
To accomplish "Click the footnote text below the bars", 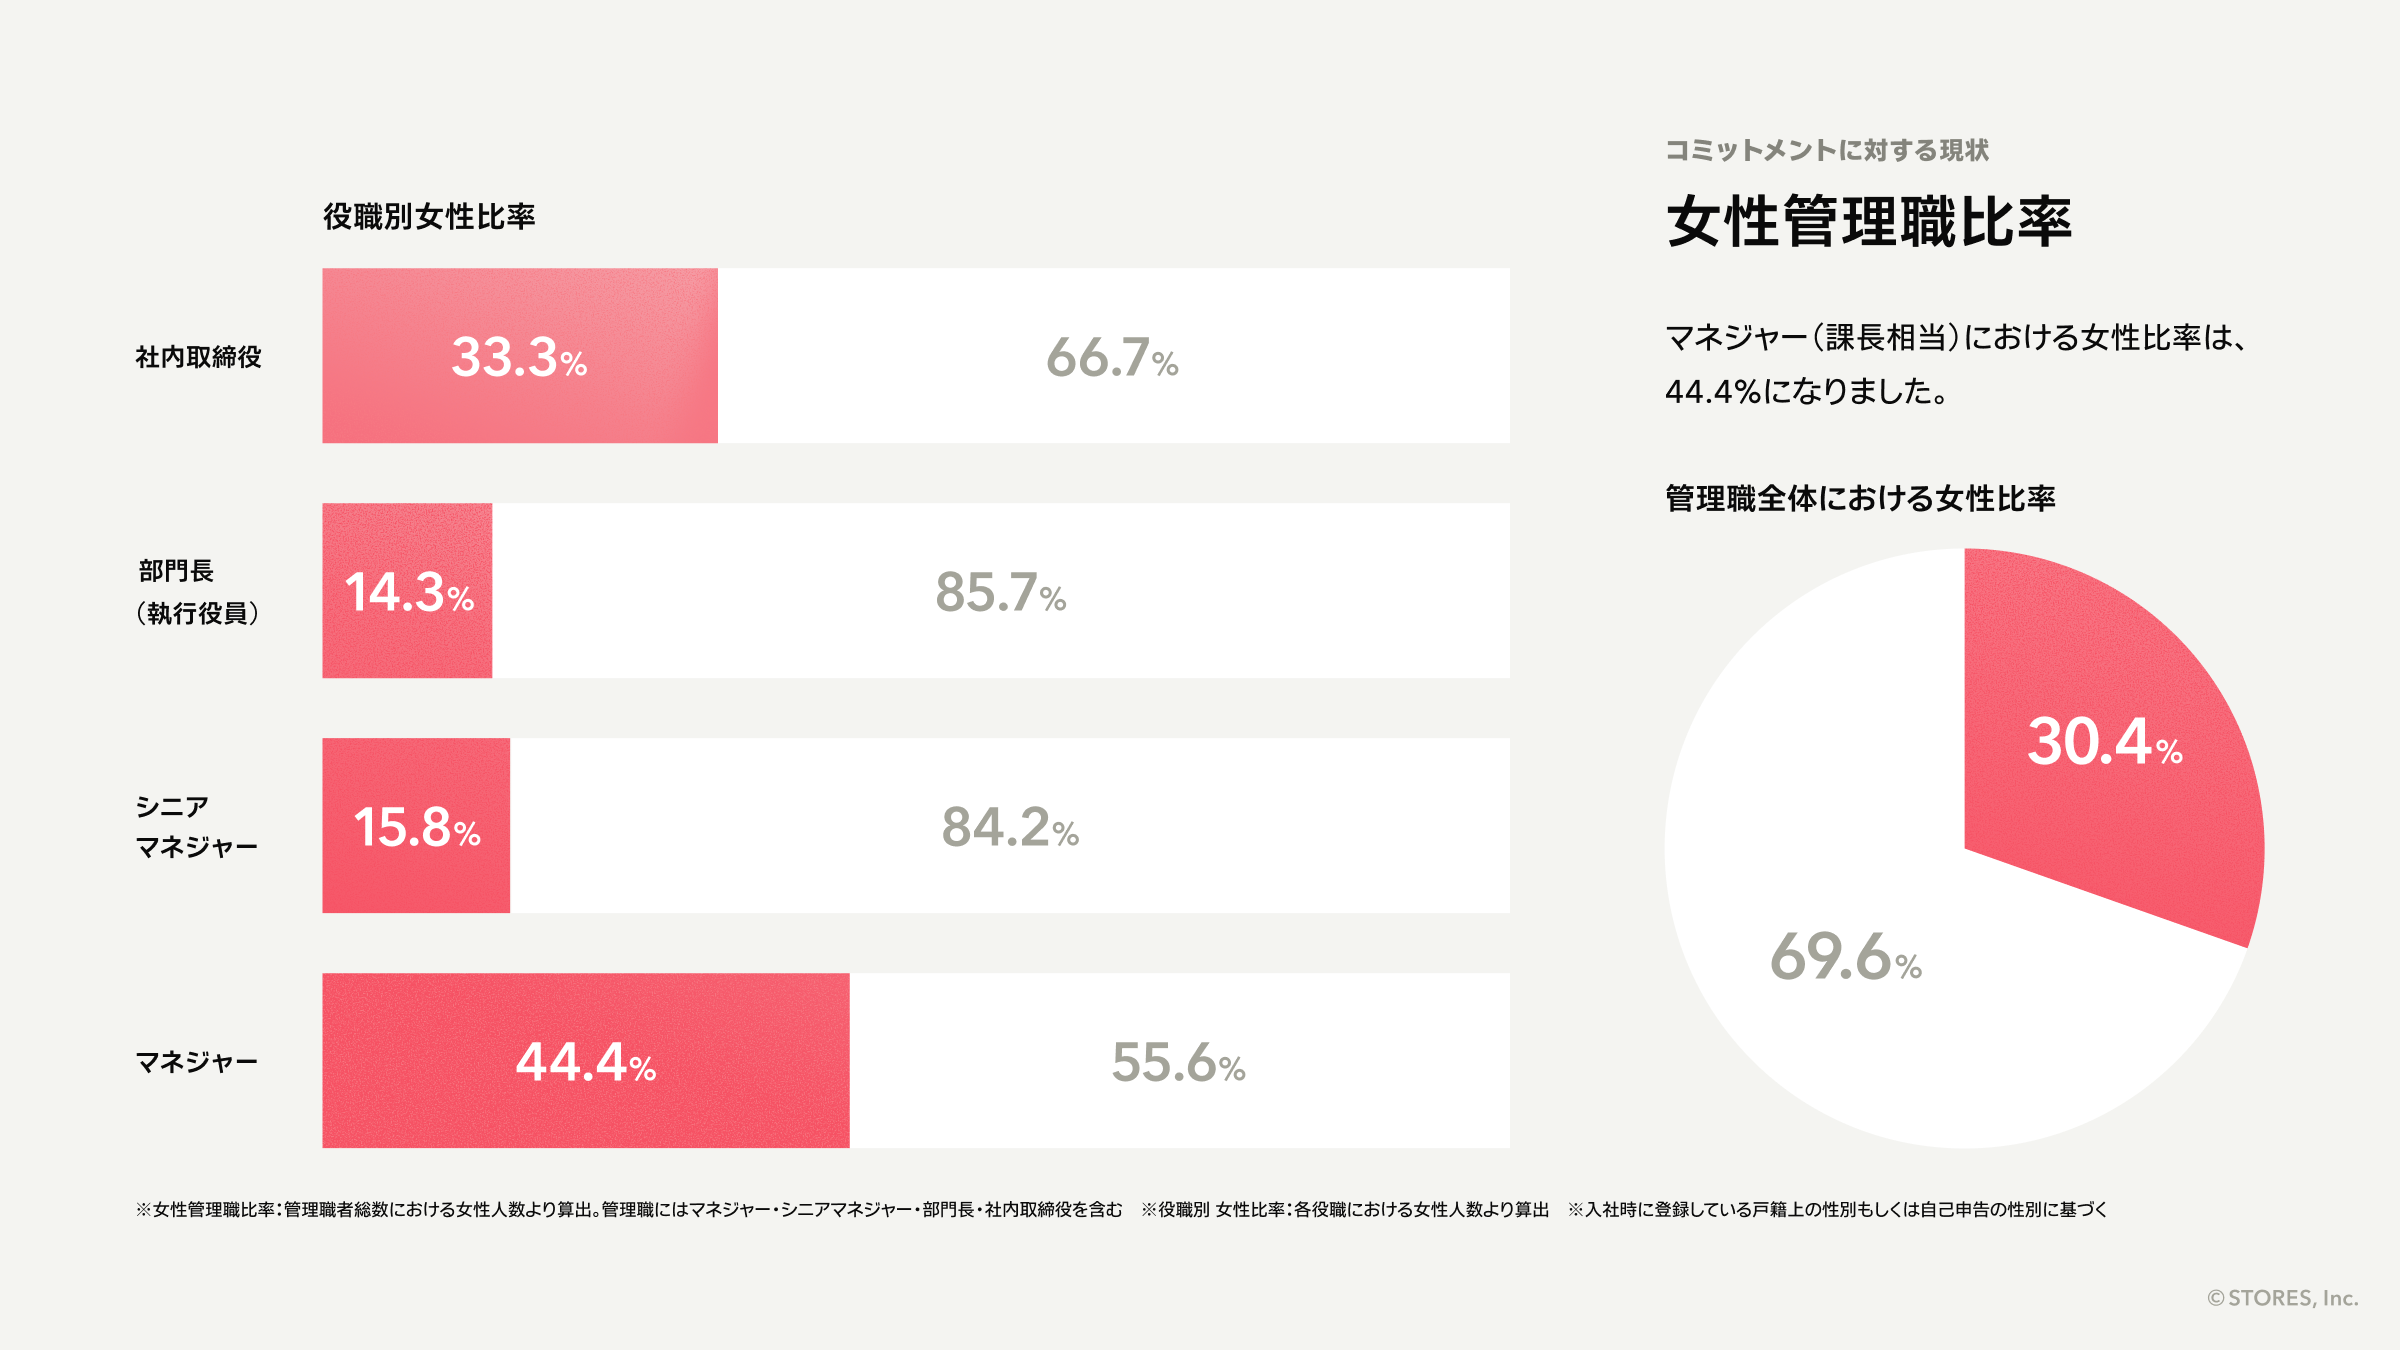I will point(1120,1210).
